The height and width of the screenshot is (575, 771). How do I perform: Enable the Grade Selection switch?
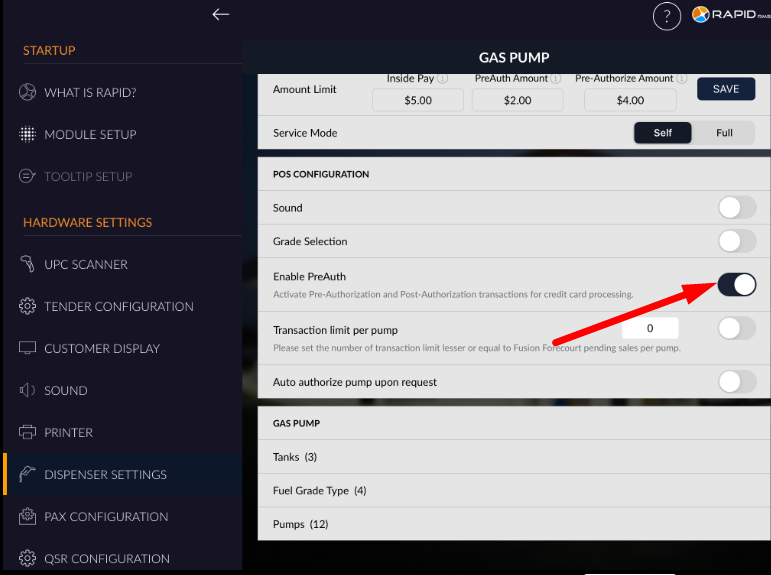coord(736,241)
